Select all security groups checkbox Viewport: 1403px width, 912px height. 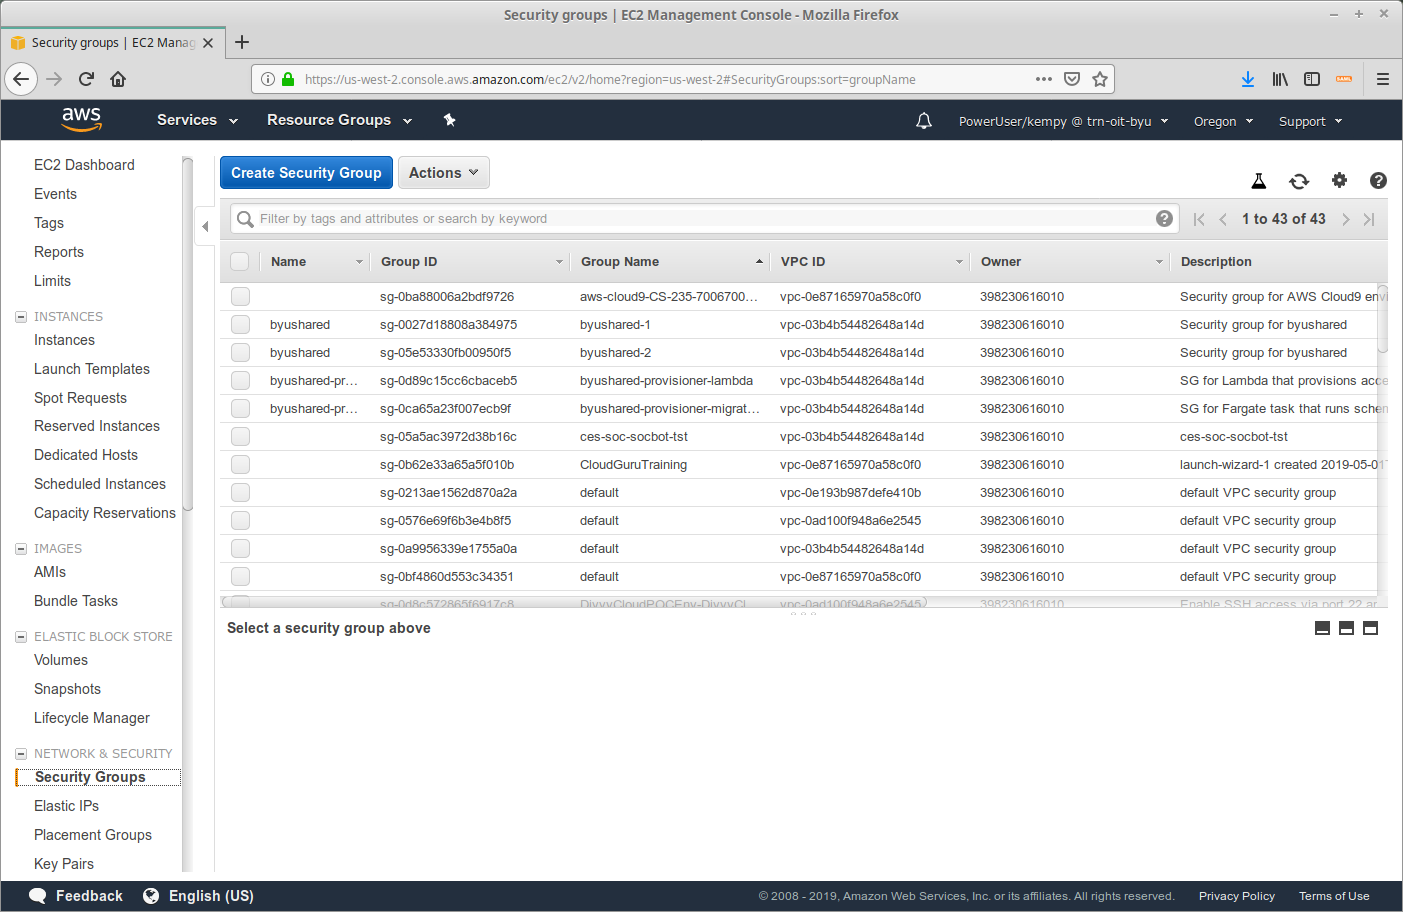click(x=240, y=262)
